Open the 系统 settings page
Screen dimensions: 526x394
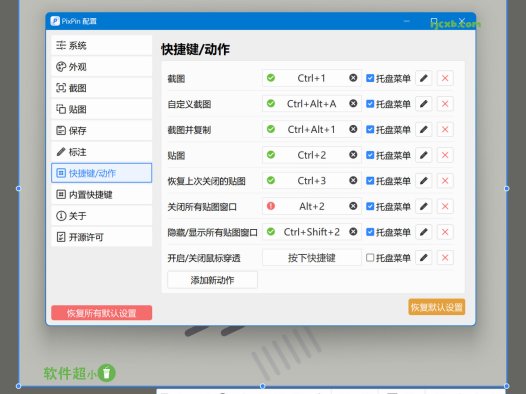click(x=102, y=45)
